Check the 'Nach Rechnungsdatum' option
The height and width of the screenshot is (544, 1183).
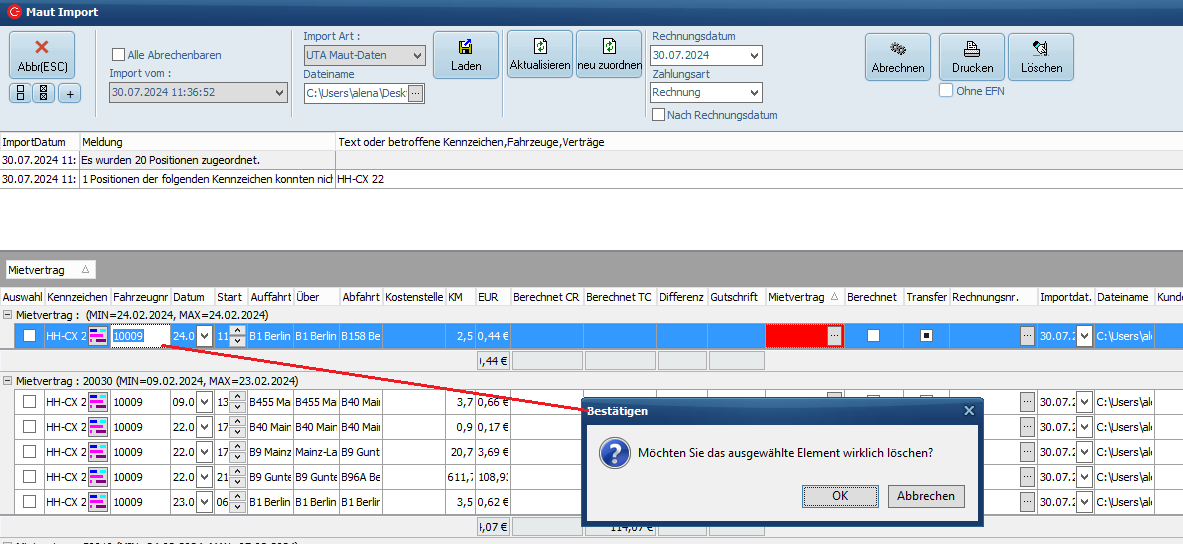658,115
